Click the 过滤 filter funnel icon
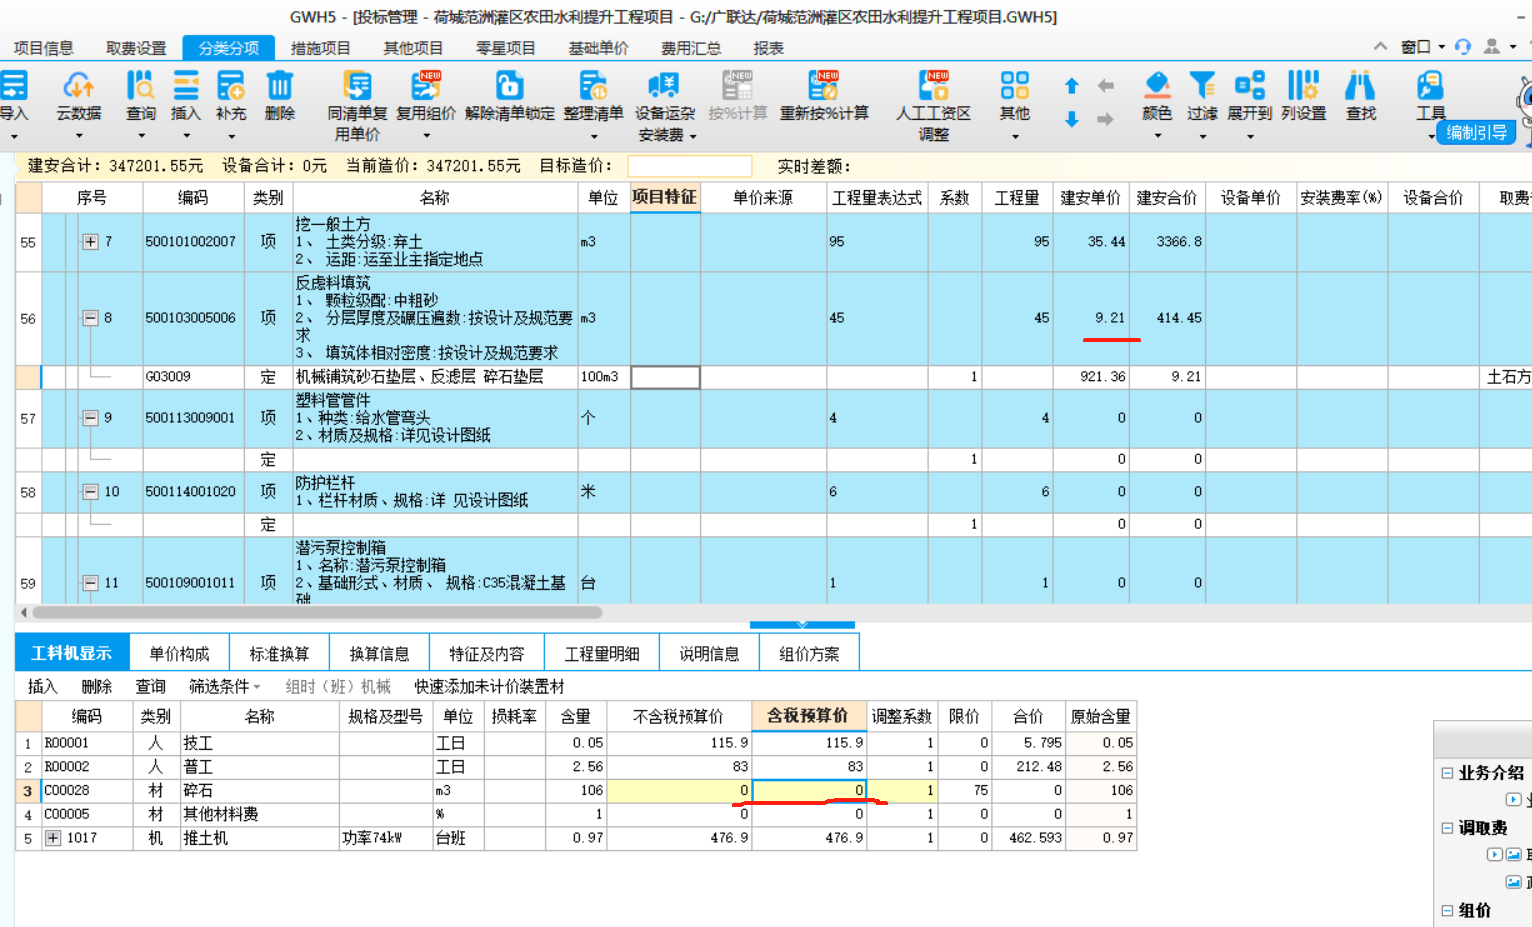 (x=1202, y=86)
